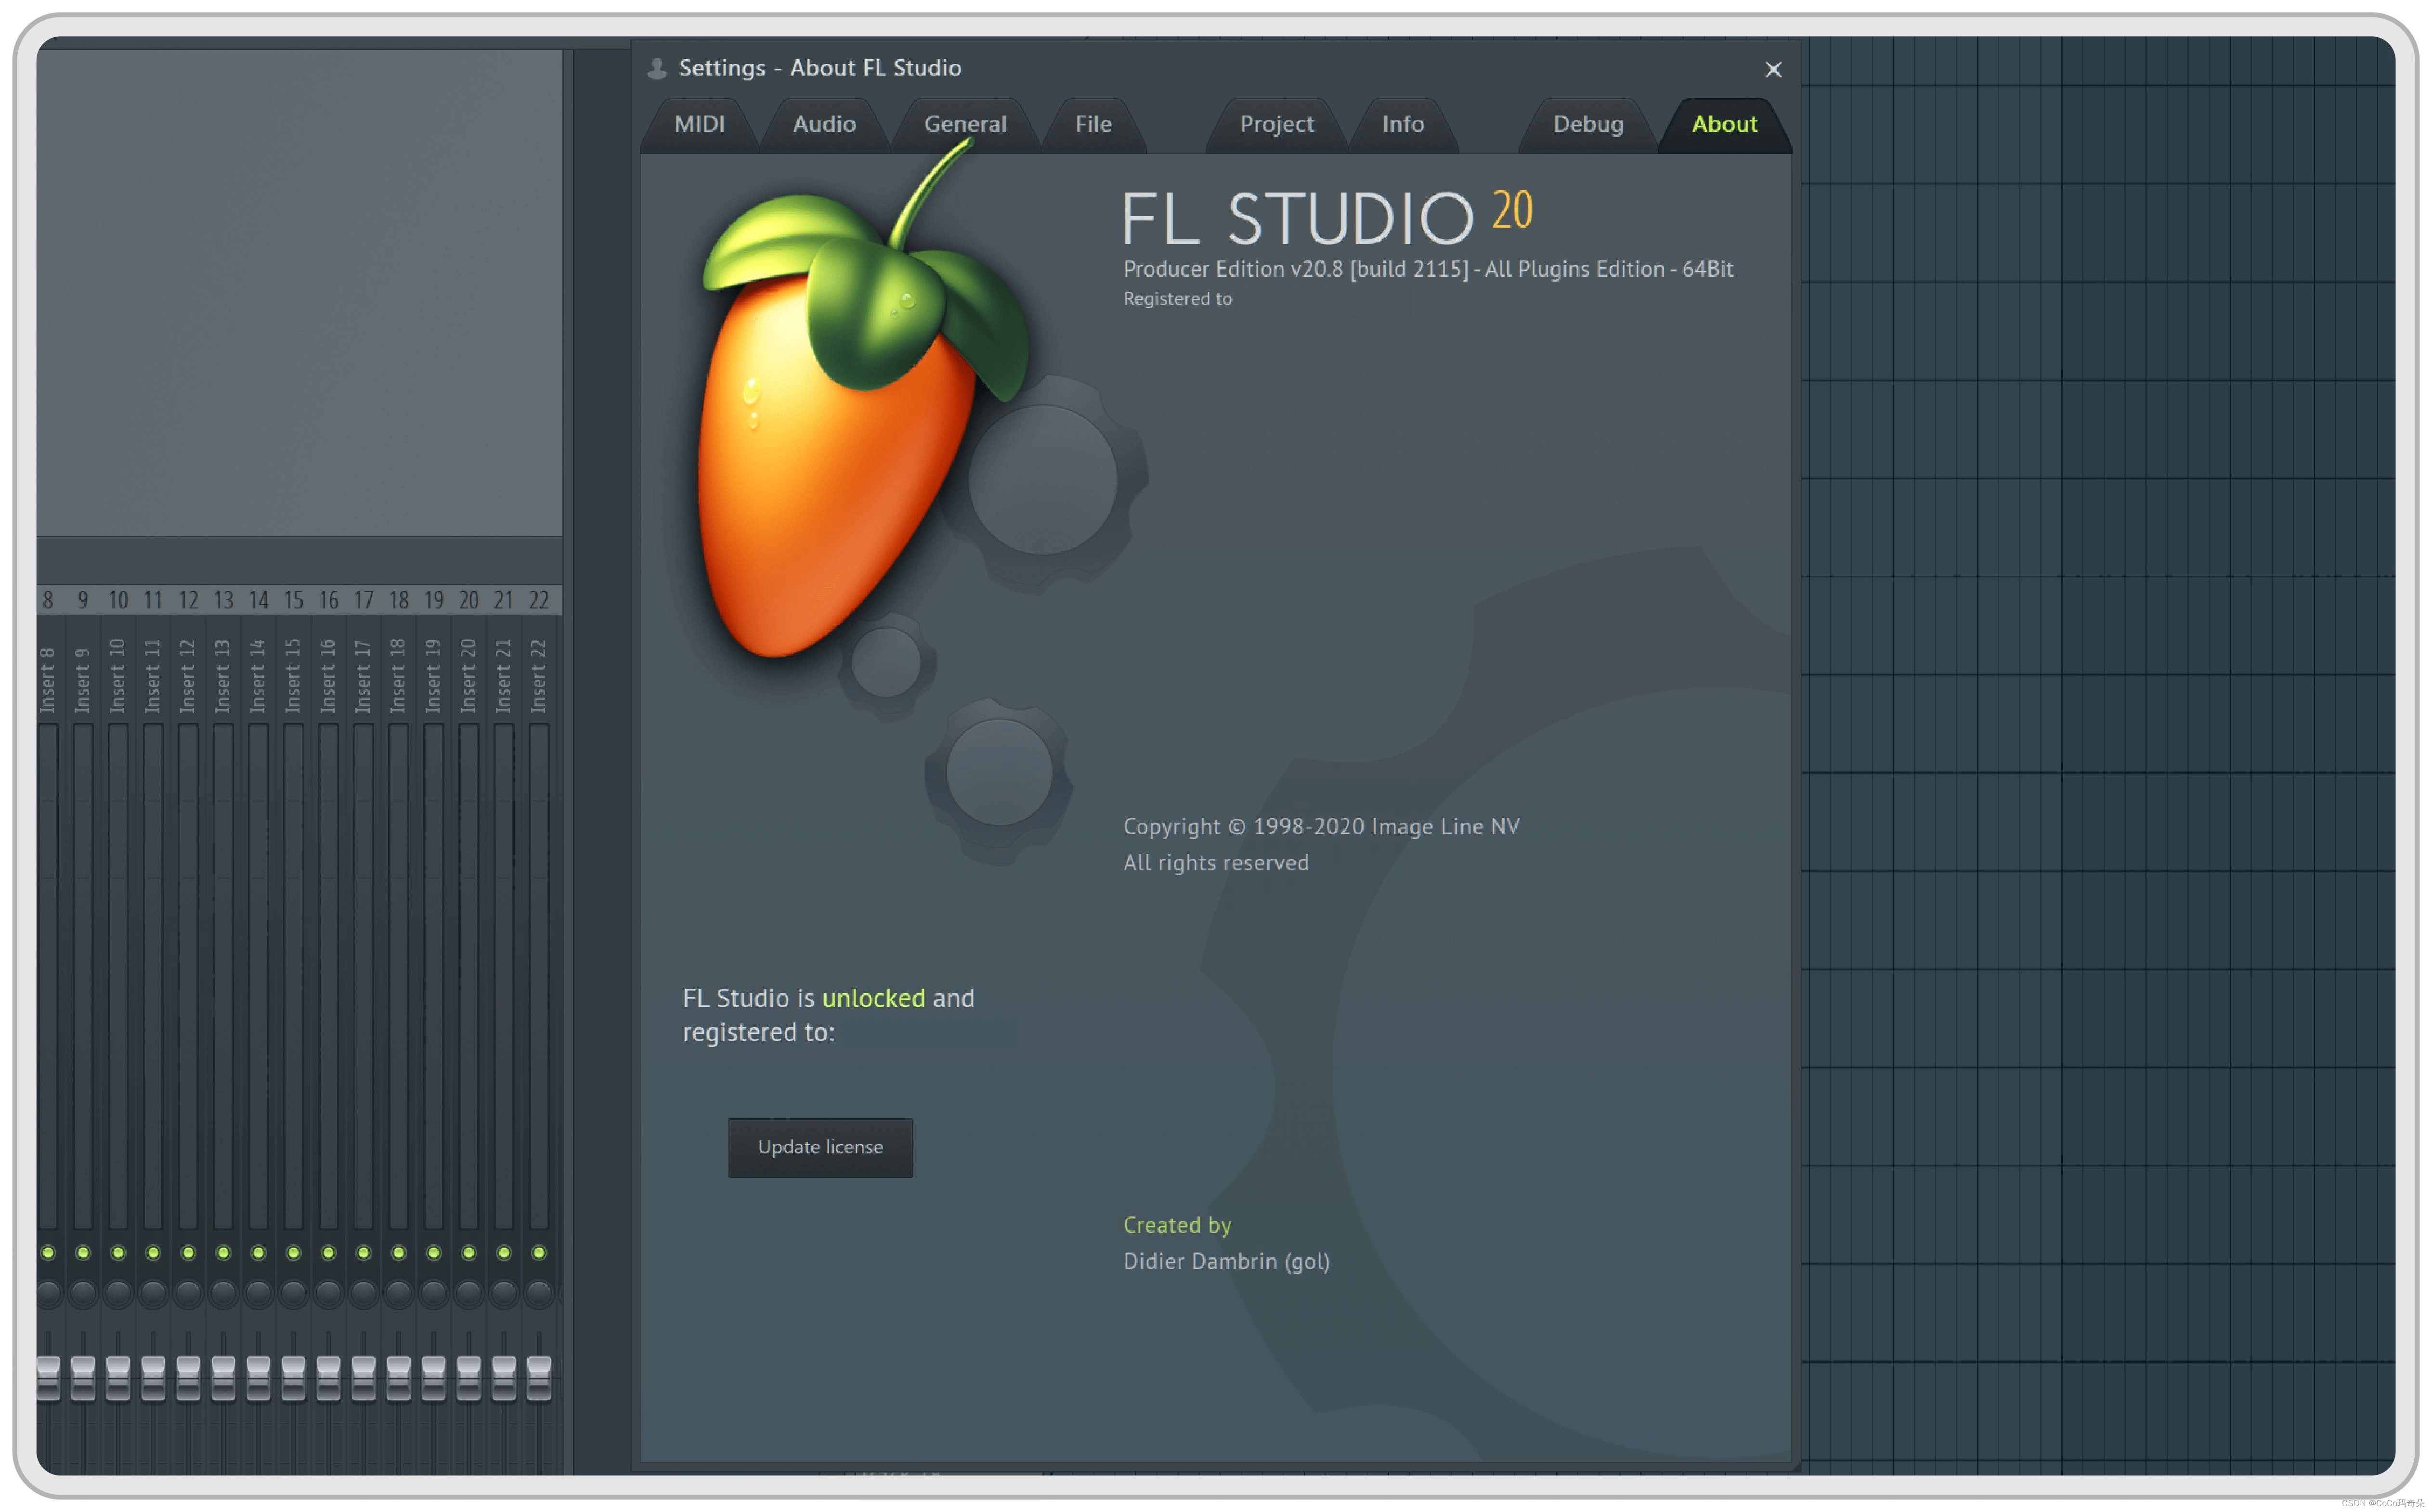The image size is (2432, 1512).
Task: Click track number 10 in mixer header
Action: [x=118, y=600]
